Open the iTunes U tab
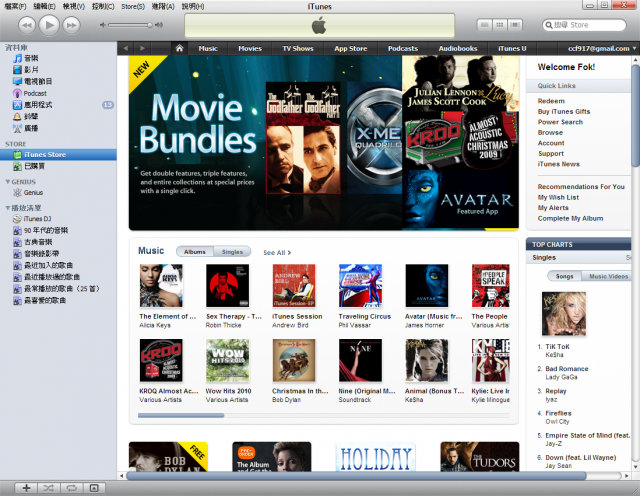The image size is (641, 496). tap(512, 48)
